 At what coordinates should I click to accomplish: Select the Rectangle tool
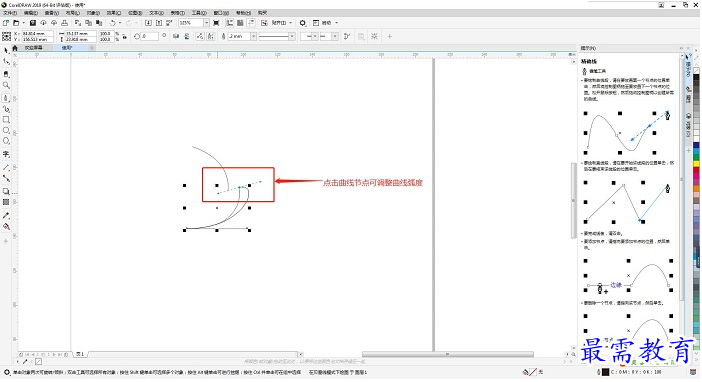6,120
